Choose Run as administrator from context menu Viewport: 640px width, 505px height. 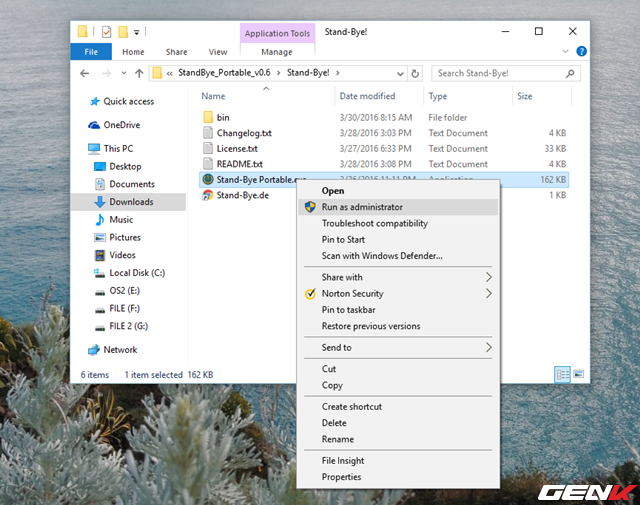(362, 207)
